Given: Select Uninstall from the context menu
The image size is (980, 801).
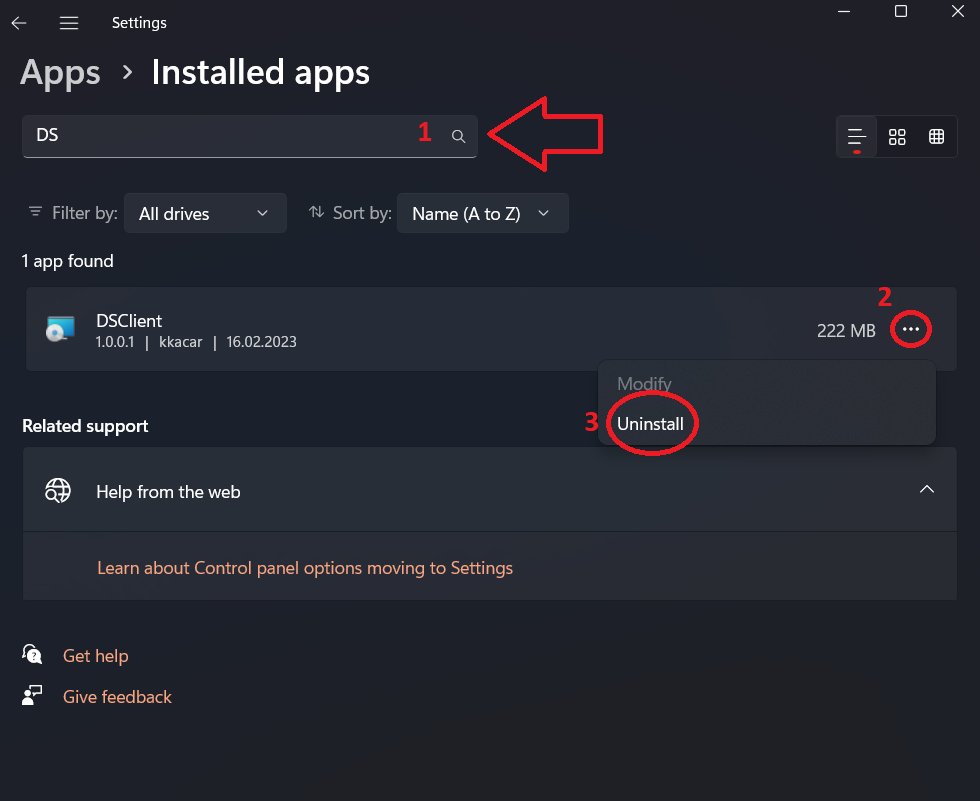Looking at the screenshot, I should coord(650,424).
